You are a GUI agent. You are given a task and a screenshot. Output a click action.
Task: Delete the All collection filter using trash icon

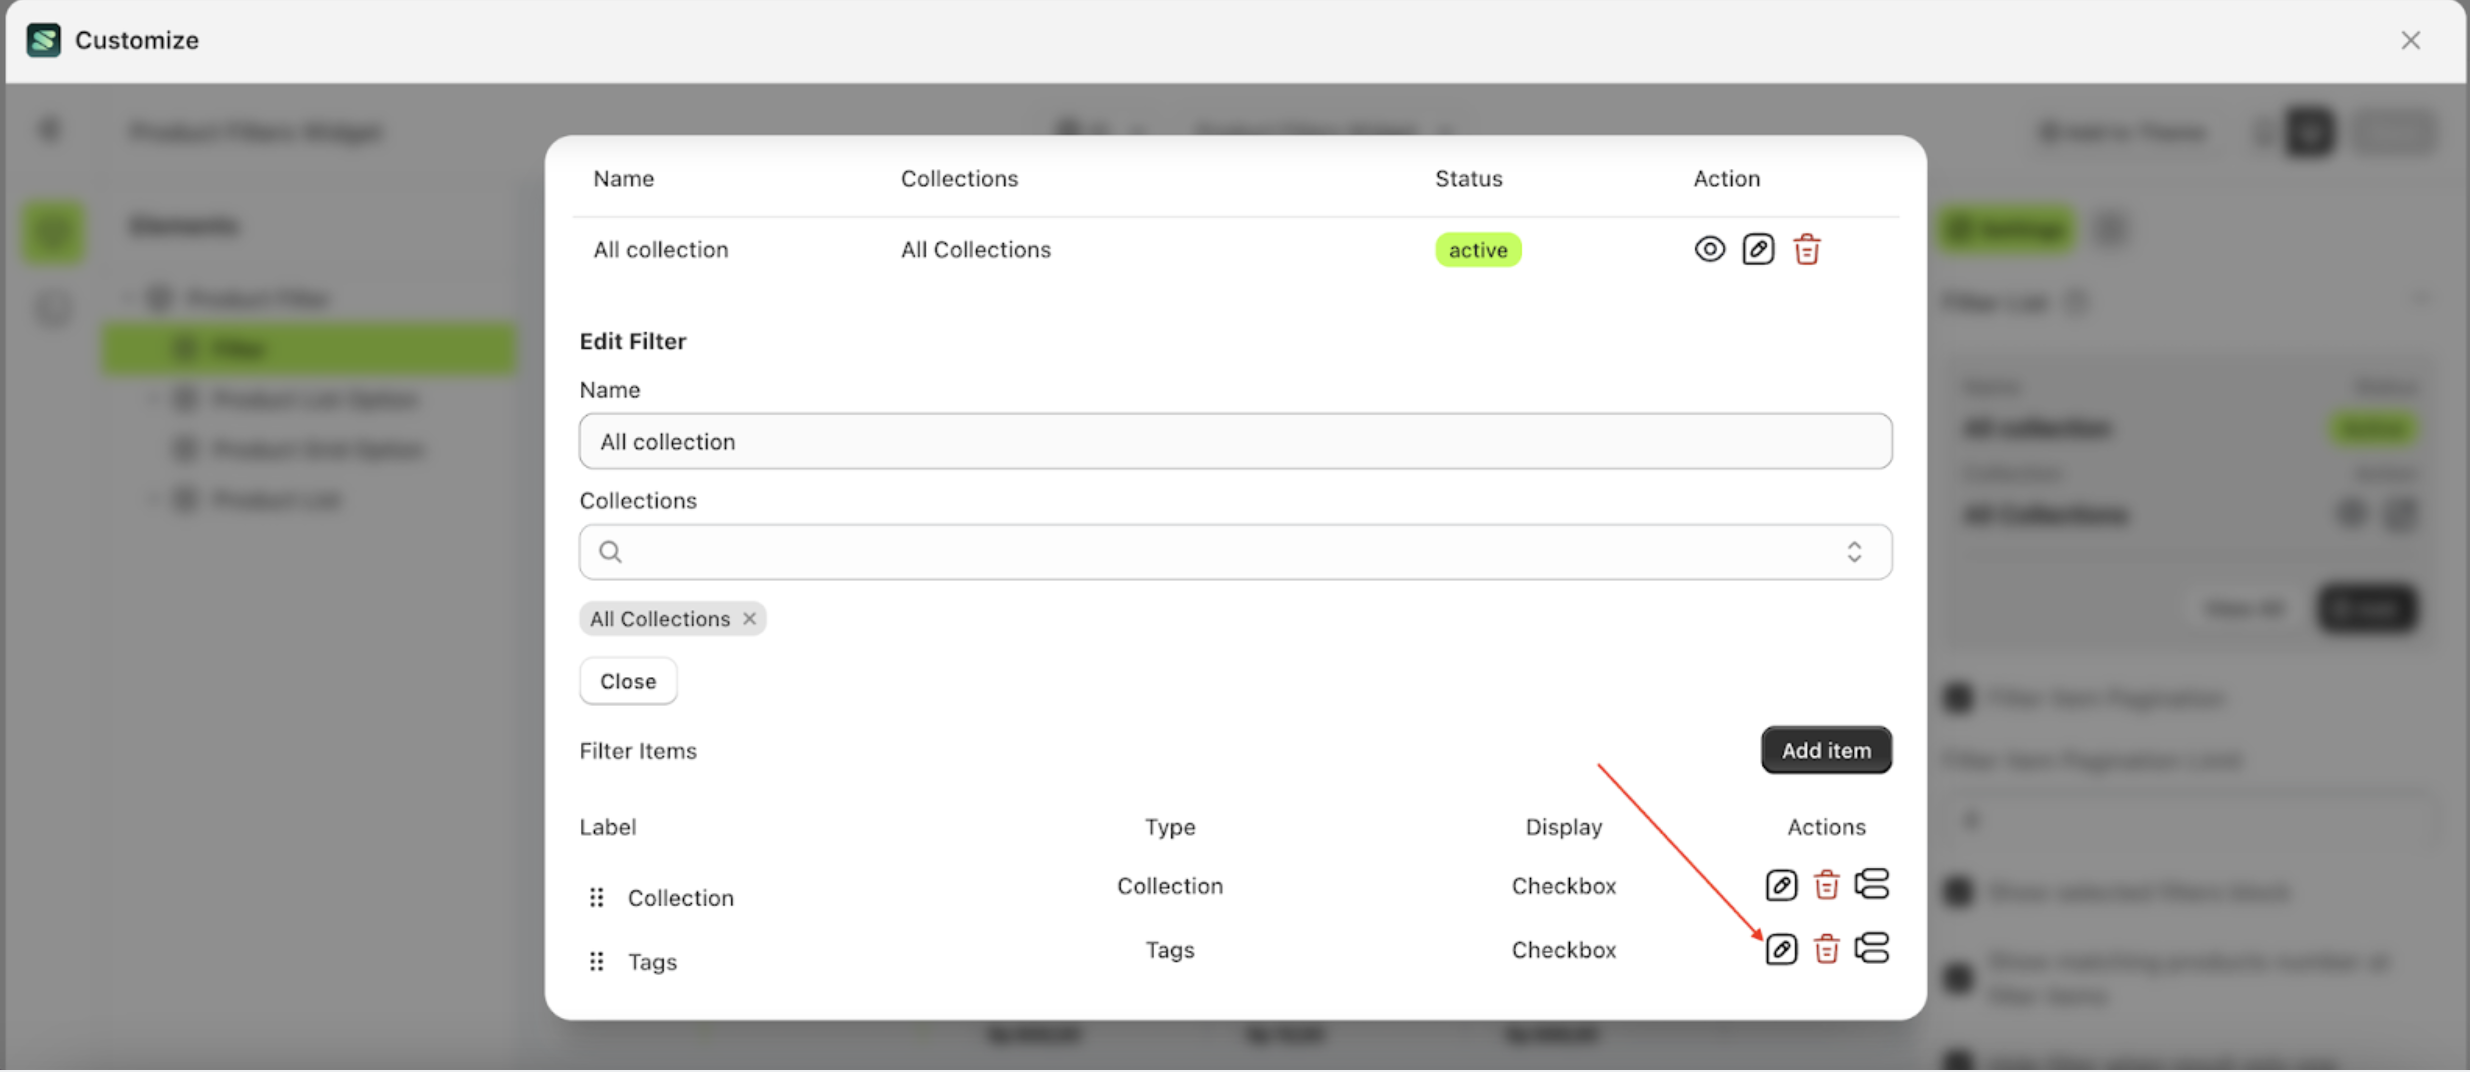pos(1807,249)
